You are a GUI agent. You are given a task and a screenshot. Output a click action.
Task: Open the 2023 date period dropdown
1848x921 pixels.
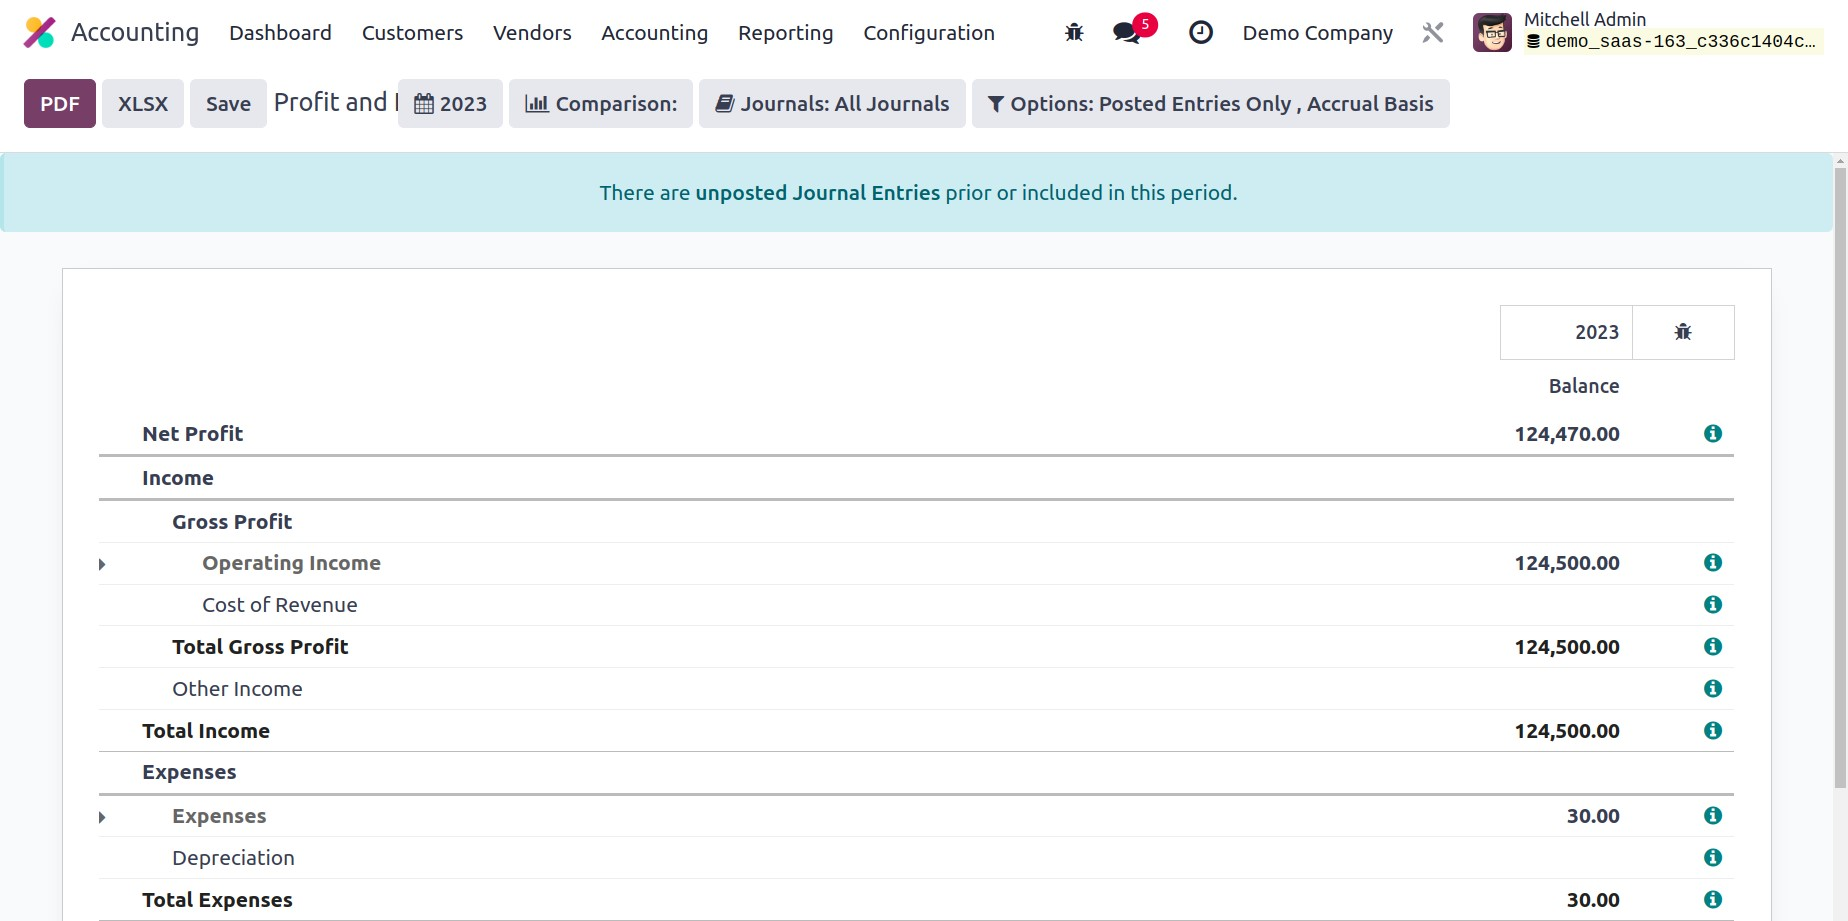450,104
